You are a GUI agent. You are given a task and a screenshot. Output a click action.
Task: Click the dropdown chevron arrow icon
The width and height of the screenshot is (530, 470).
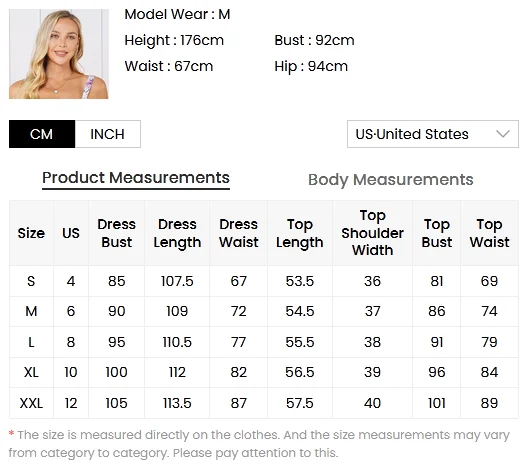point(503,134)
